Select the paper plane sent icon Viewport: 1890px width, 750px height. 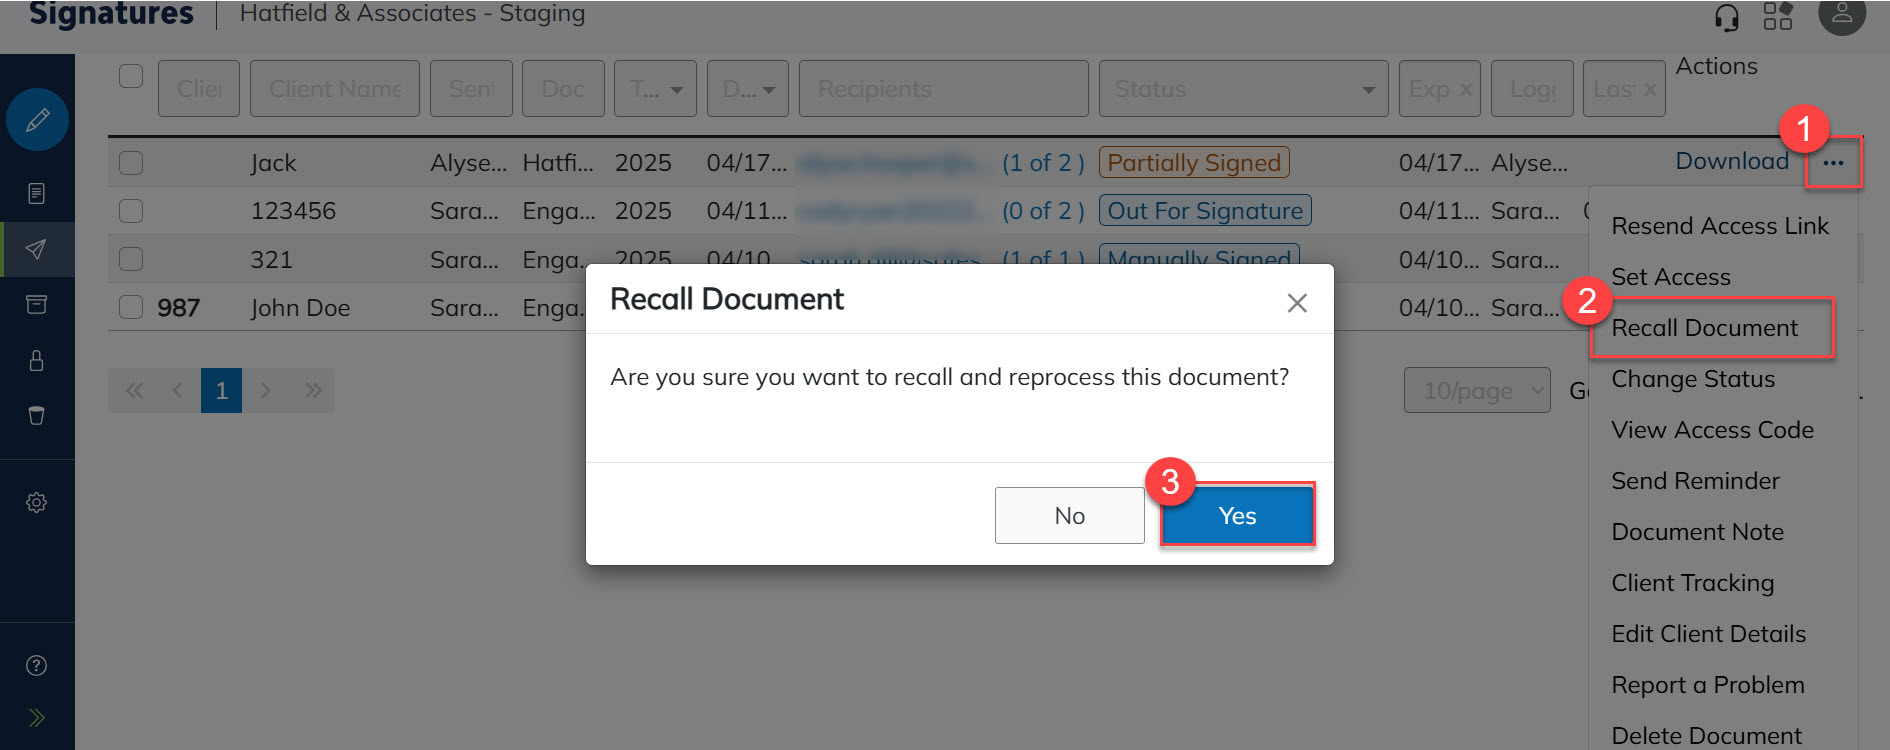[37, 249]
